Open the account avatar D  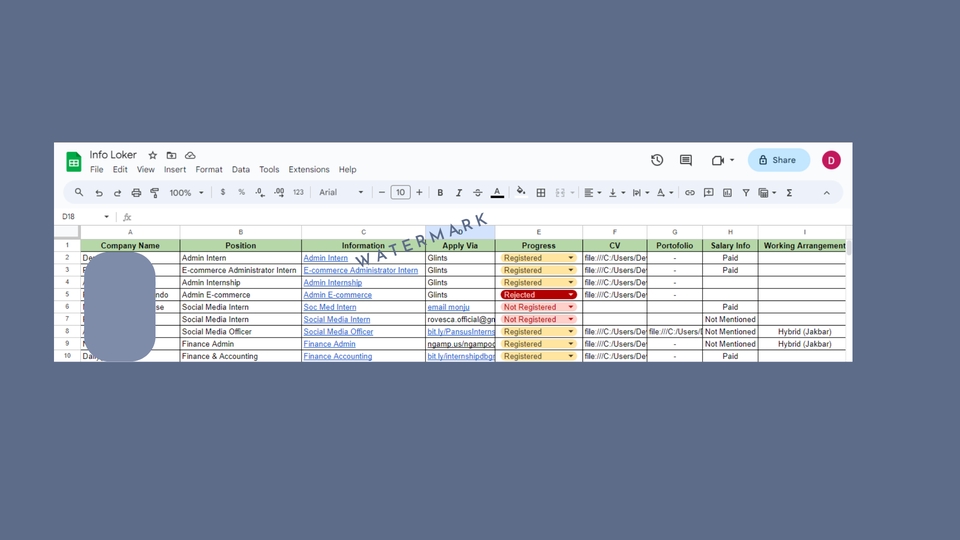[831, 160]
